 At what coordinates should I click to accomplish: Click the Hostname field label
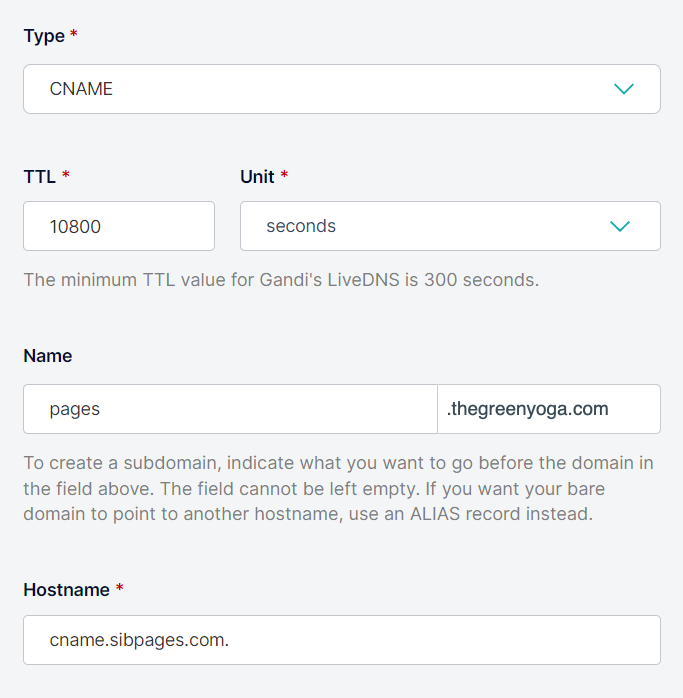point(66,590)
